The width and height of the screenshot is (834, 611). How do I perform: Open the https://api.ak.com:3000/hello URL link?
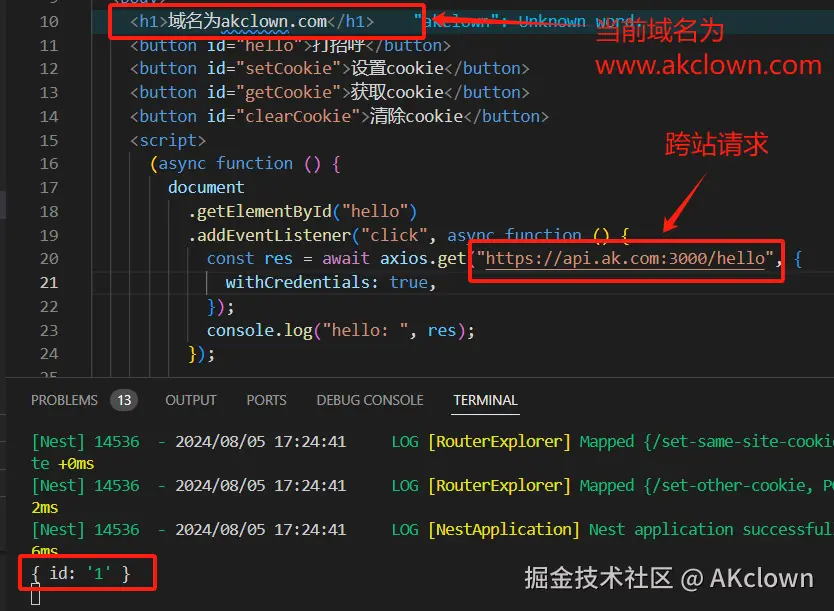pos(625,258)
